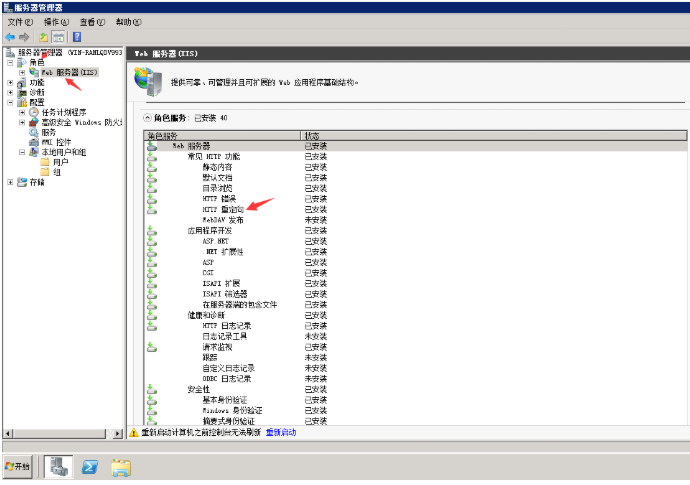Open the 帮助(H) menu

[128, 22]
